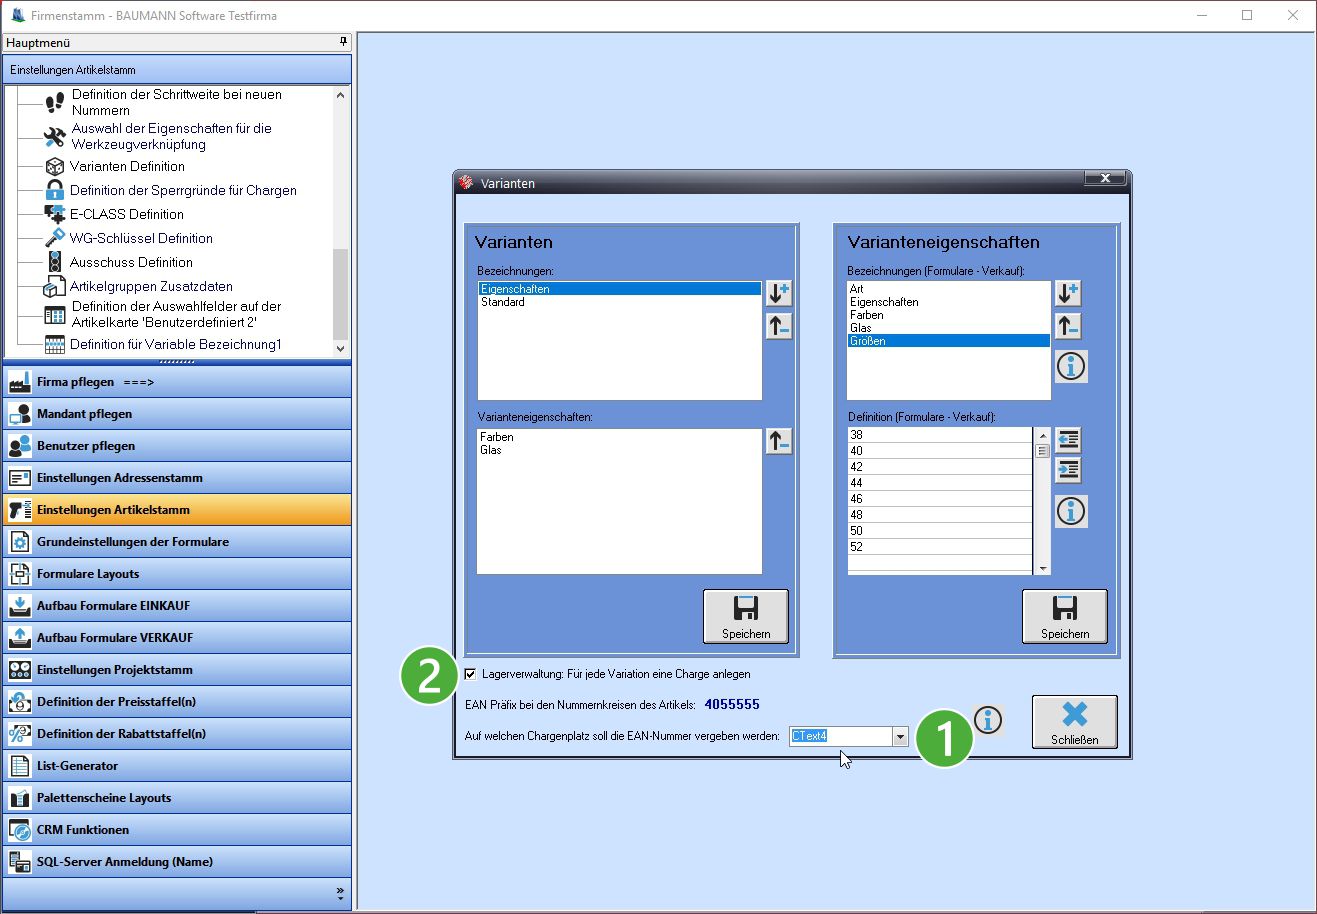Select Art in right Bezeichnungen list
1317x914 pixels.
point(948,289)
